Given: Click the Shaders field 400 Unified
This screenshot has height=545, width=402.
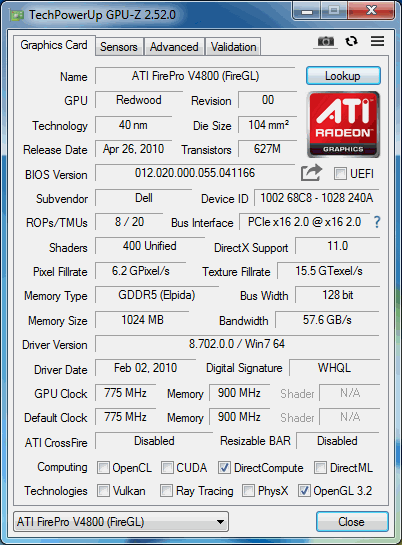Looking at the screenshot, I should 150,246.
